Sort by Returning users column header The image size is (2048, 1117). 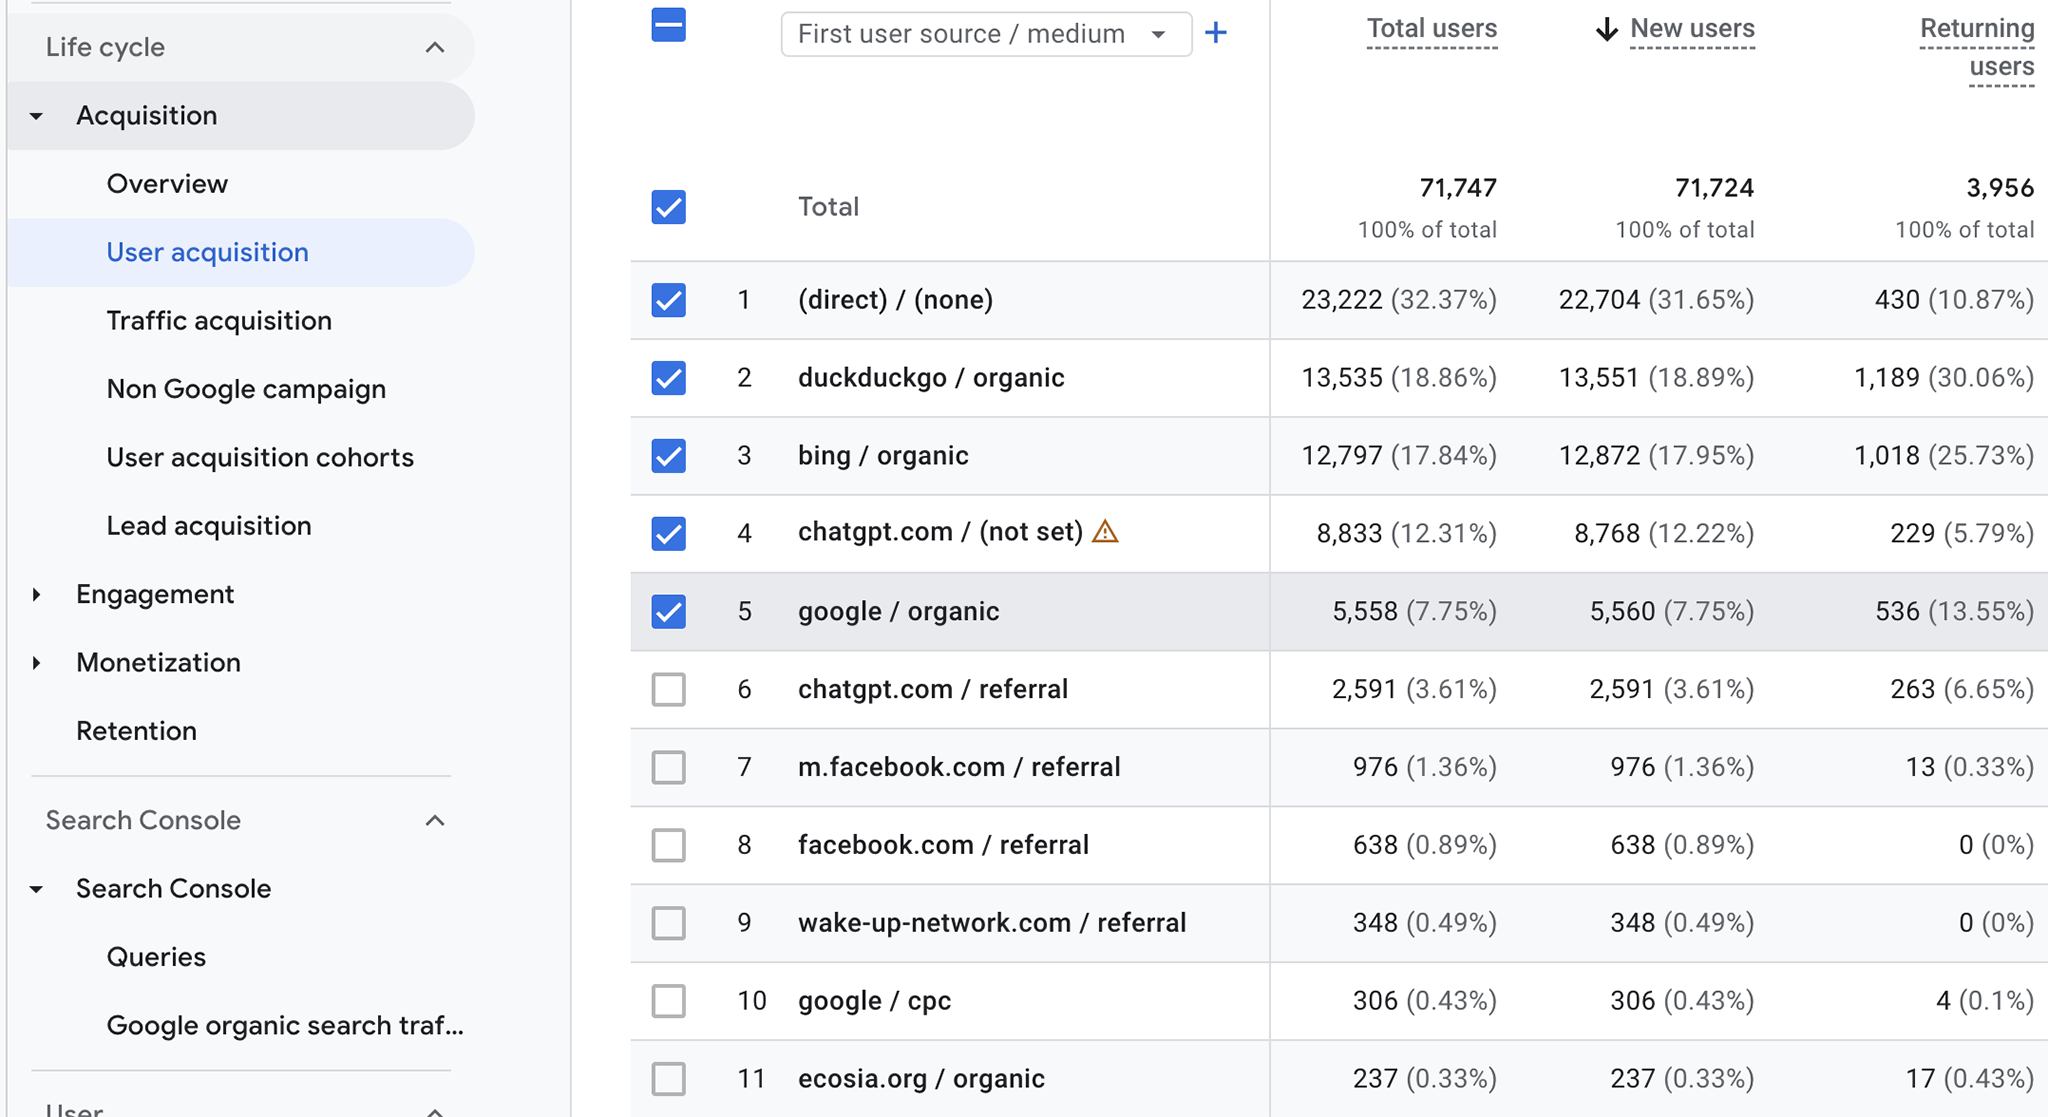1977,48
